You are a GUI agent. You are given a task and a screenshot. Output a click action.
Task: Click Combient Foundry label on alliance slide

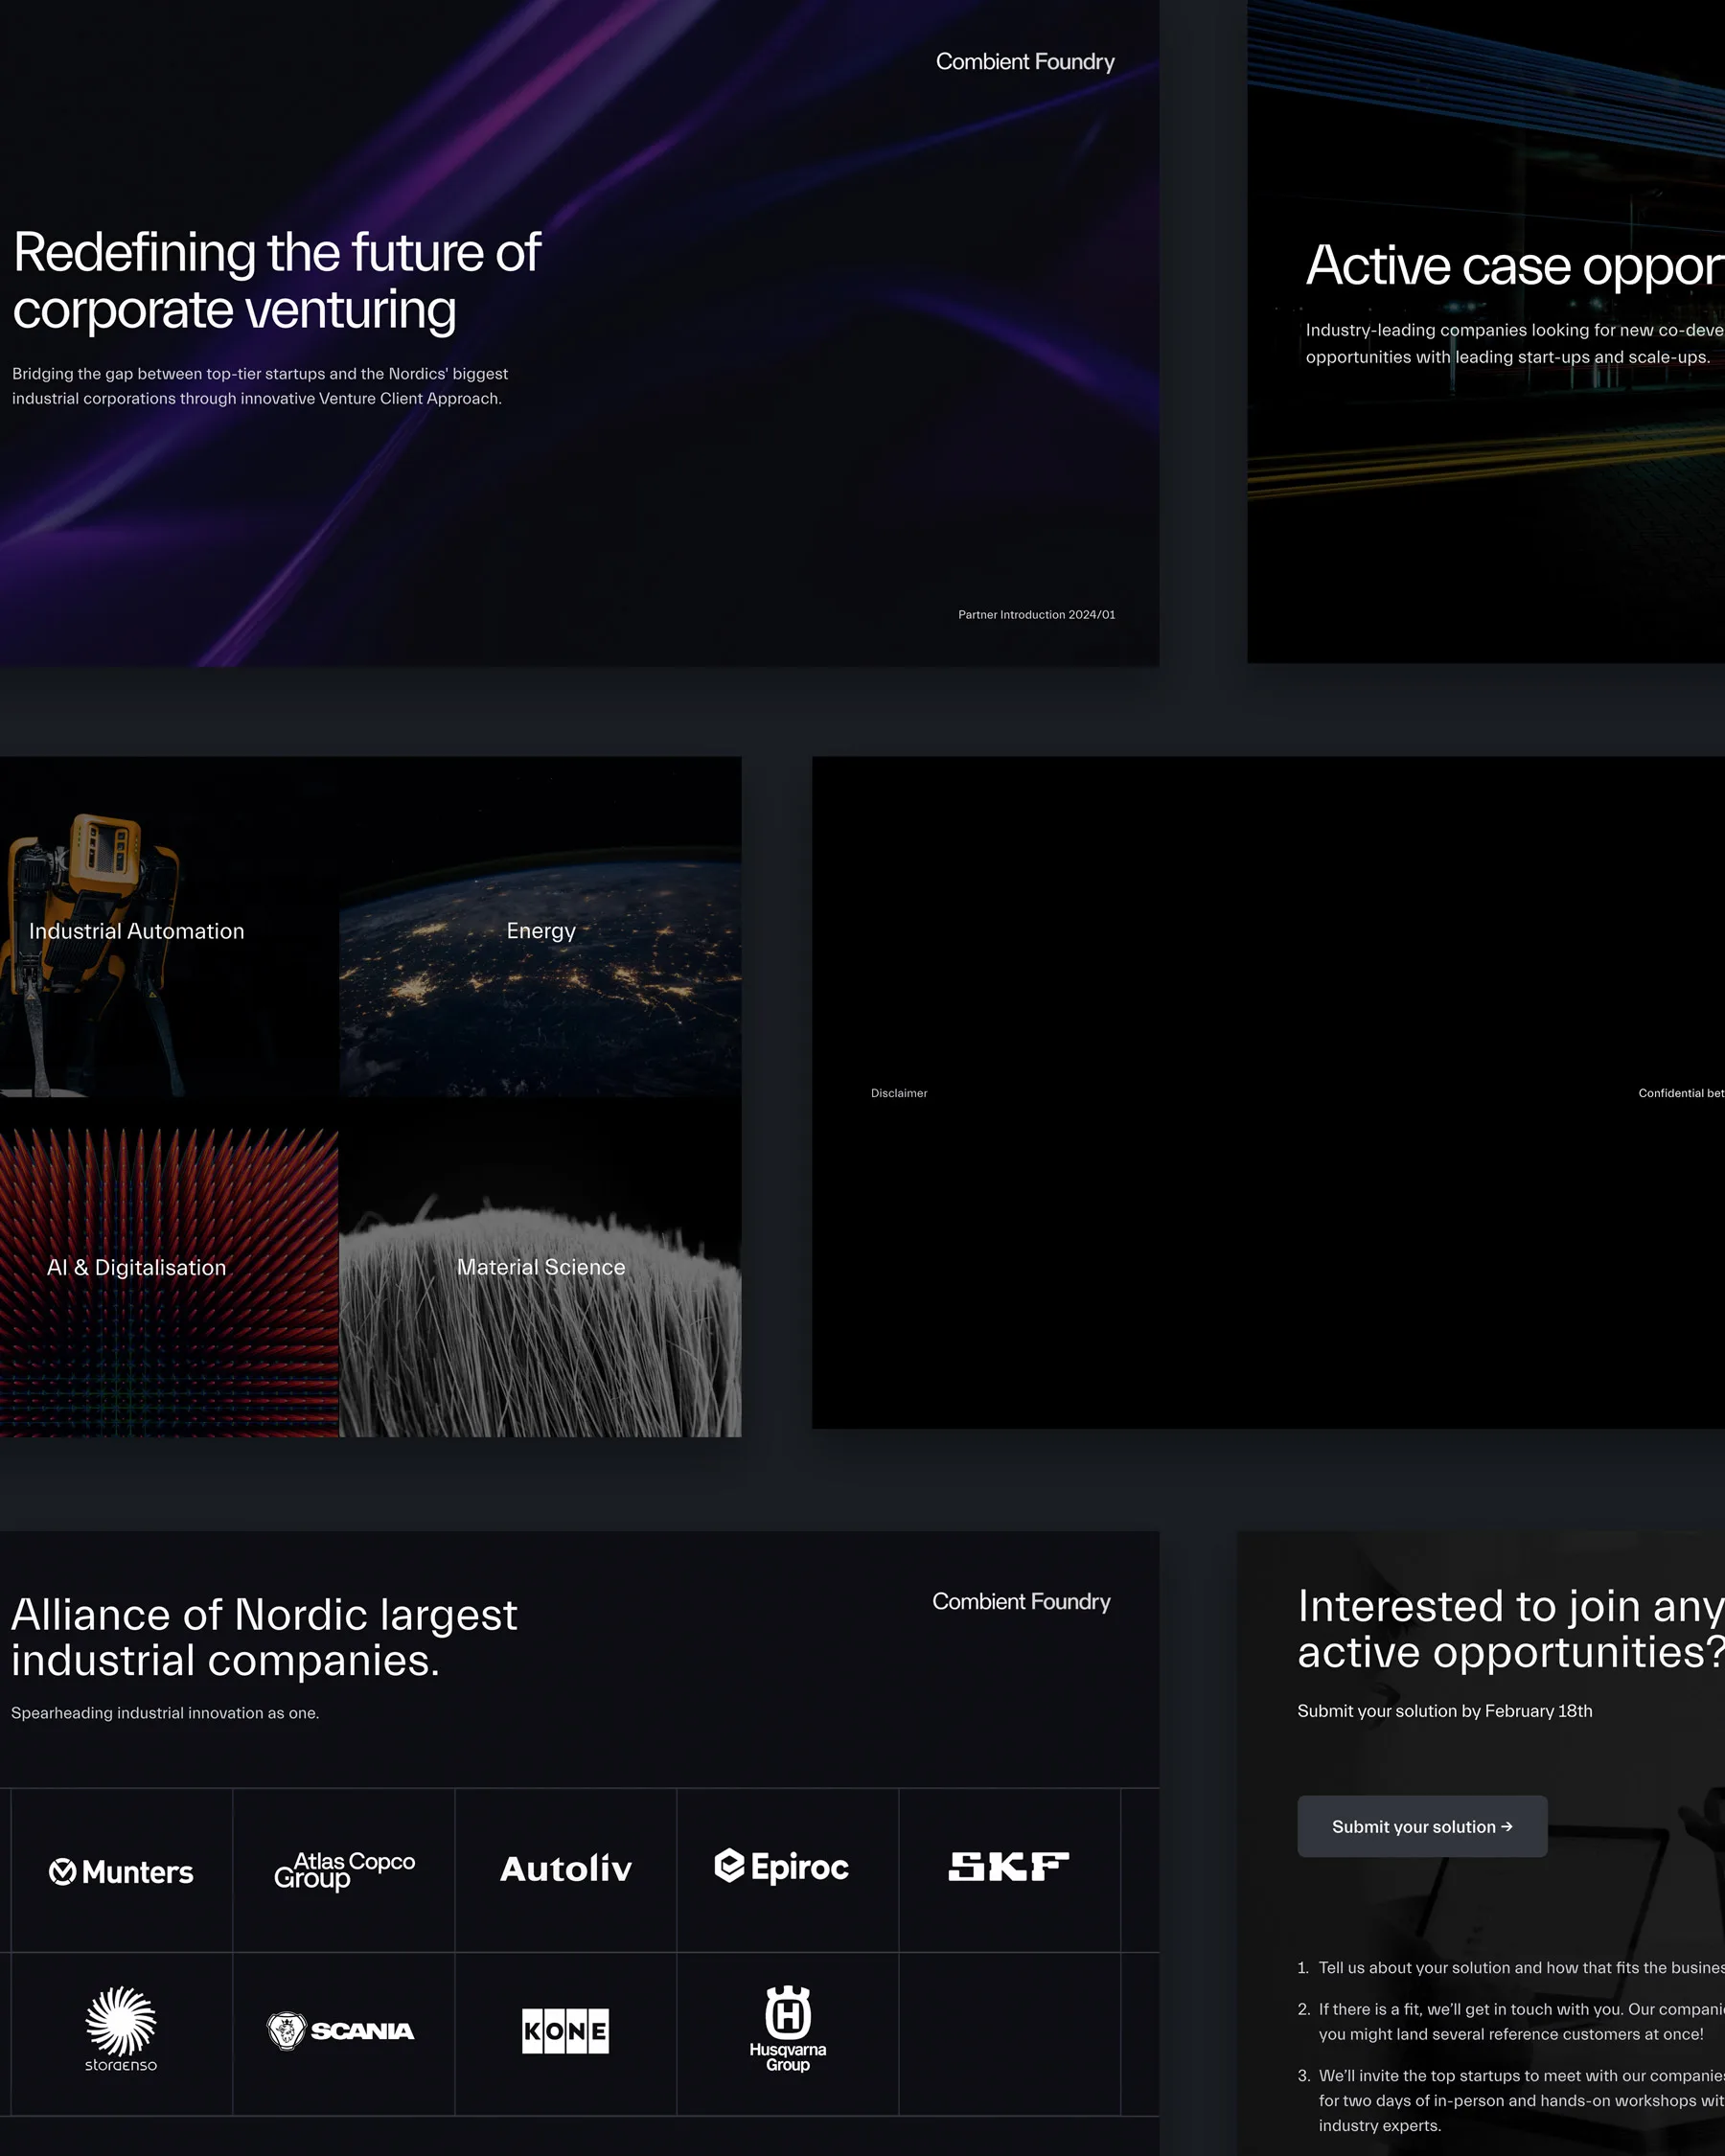click(x=1021, y=1601)
